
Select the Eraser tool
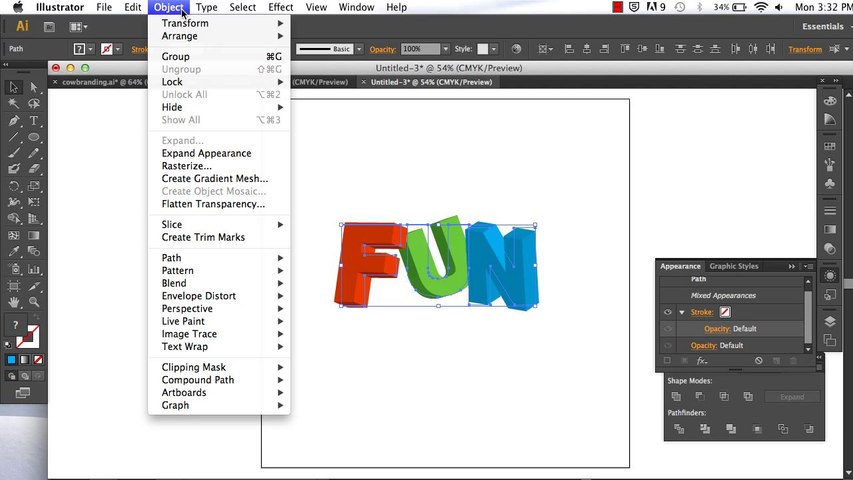coord(34,169)
